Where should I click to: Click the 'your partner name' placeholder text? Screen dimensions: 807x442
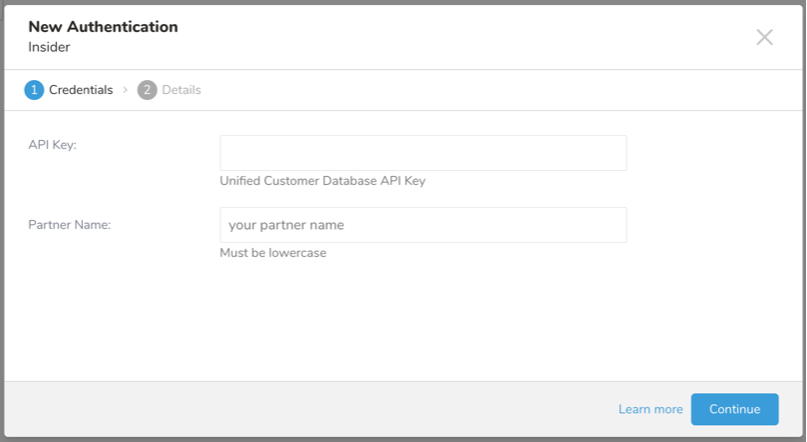pyautogui.click(x=286, y=225)
